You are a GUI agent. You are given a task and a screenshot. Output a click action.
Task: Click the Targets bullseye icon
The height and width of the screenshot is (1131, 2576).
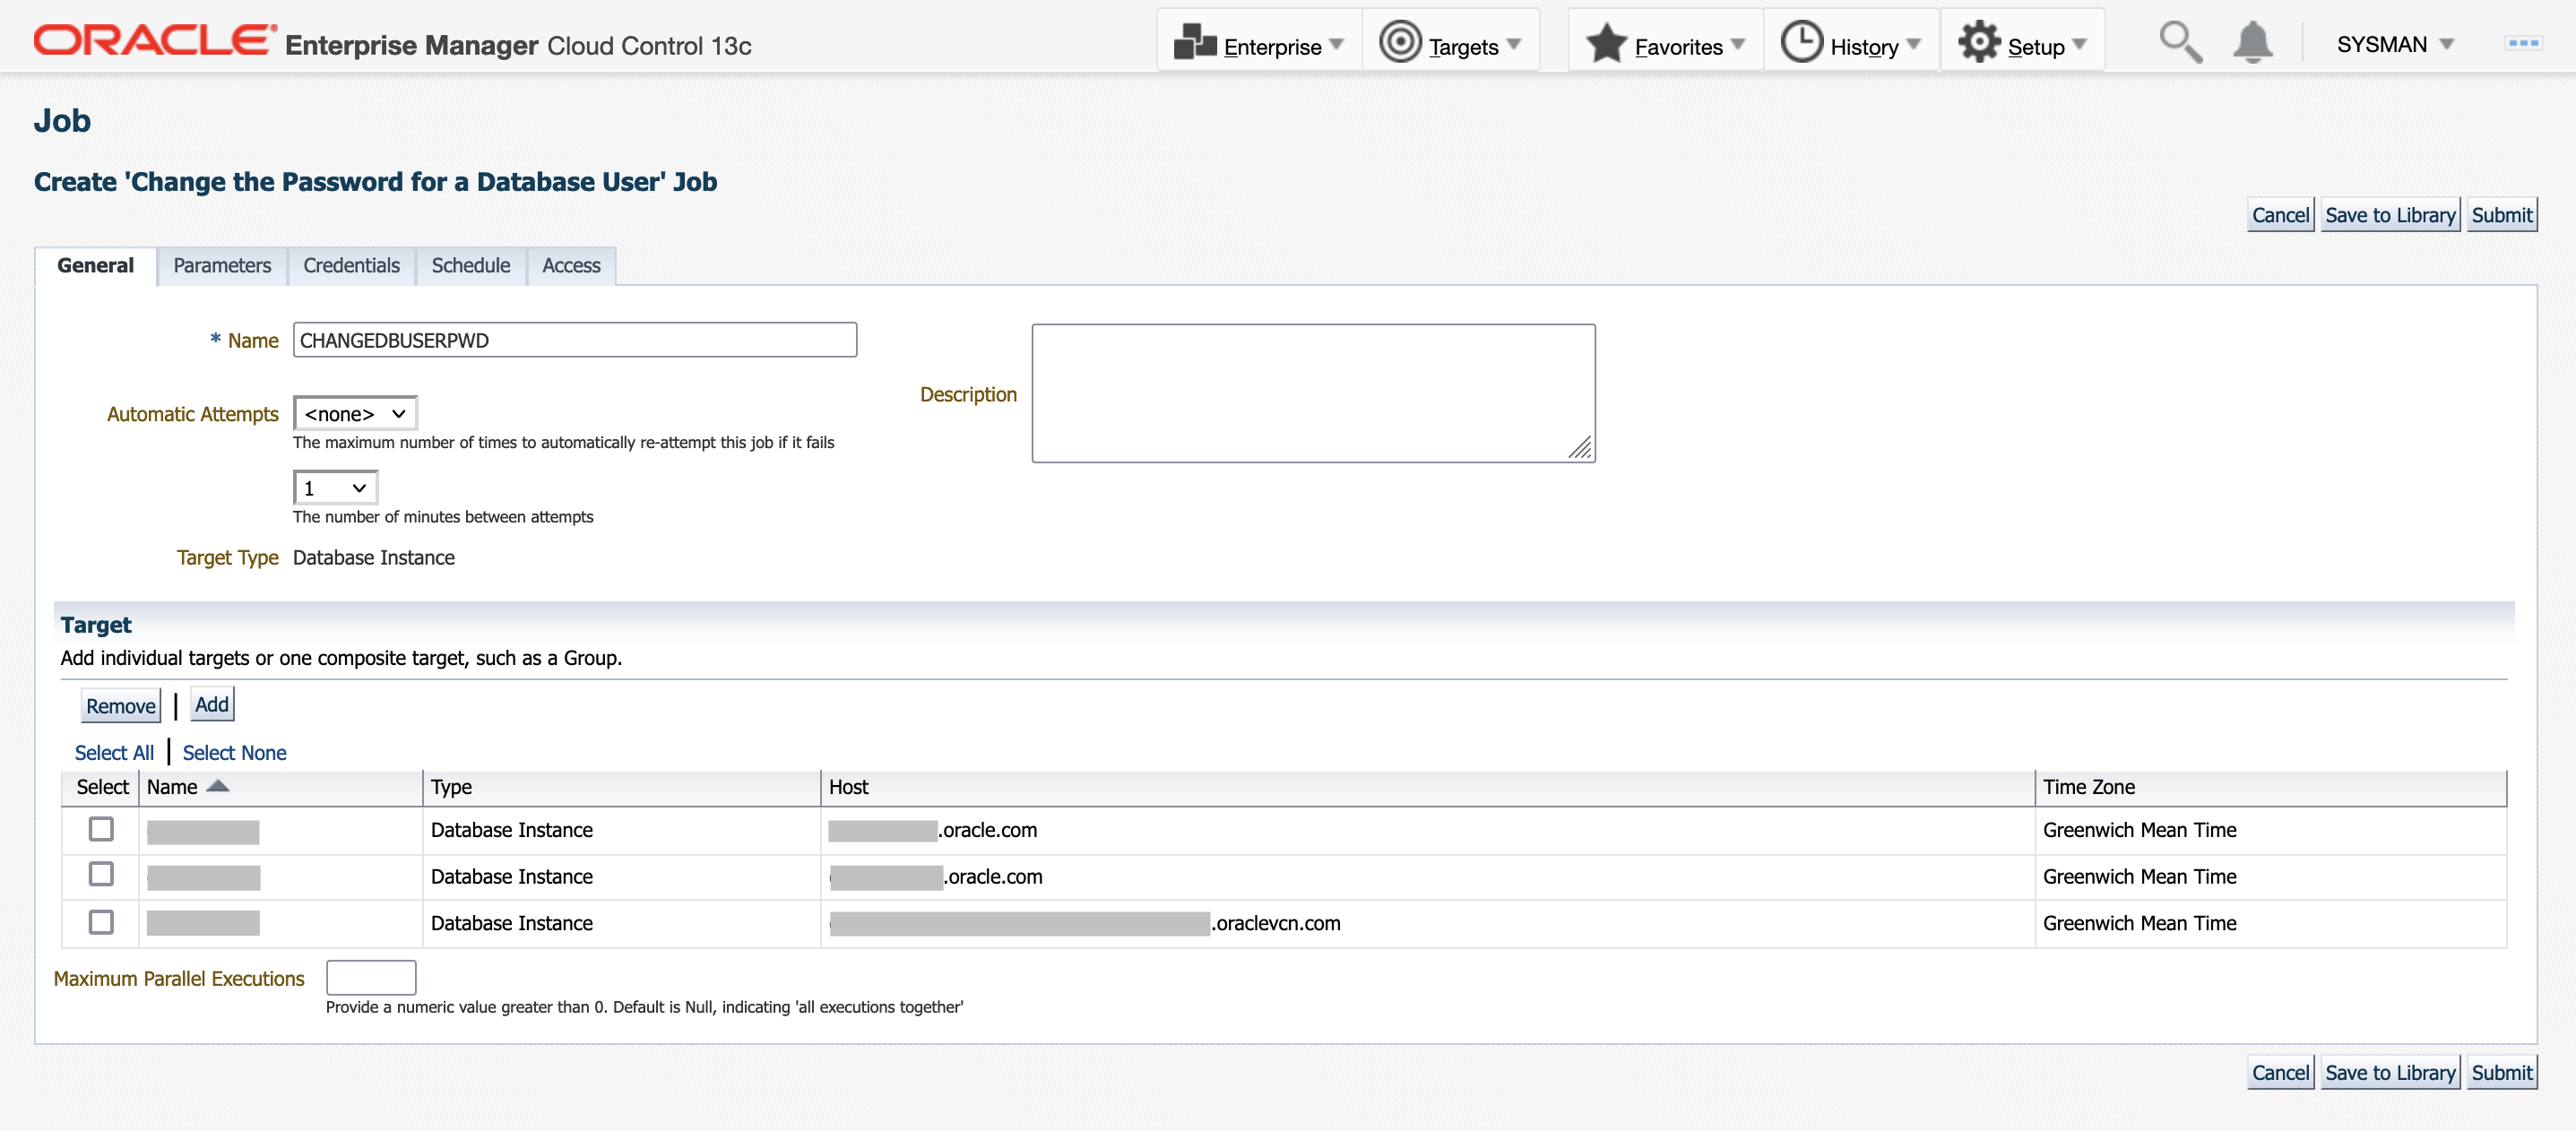[1400, 43]
